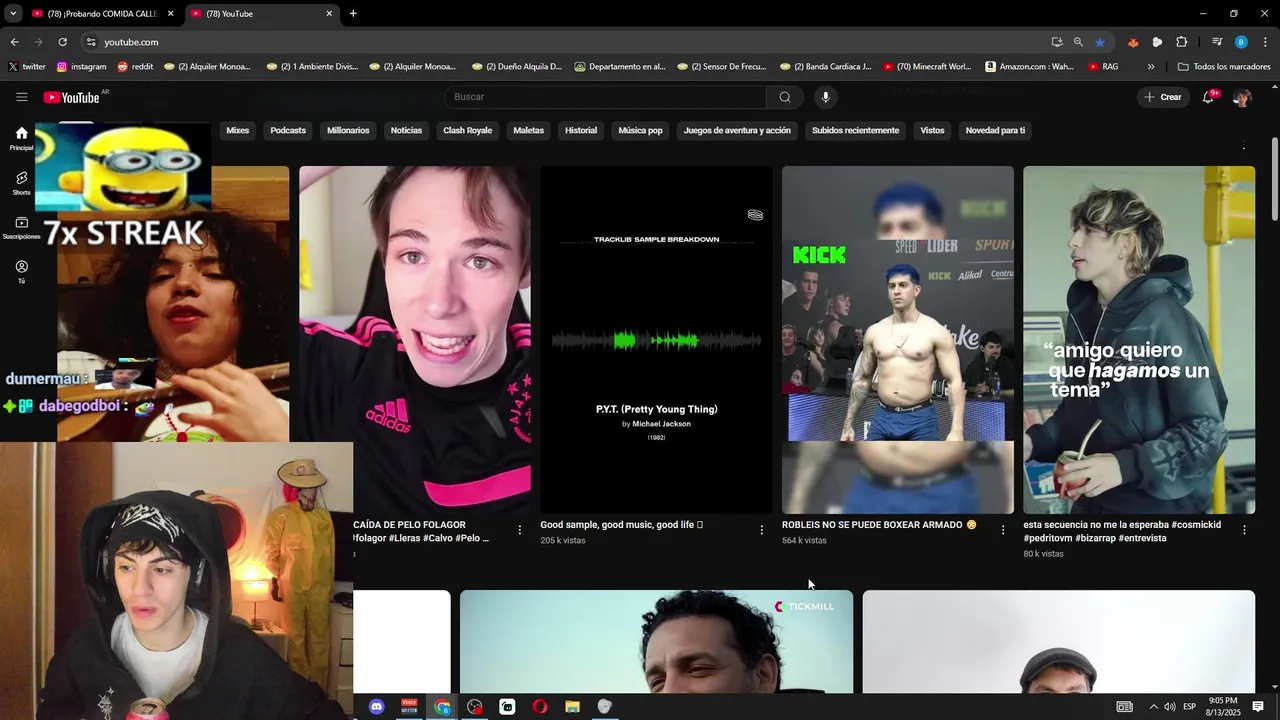Viewport: 1280px width, 720px height.
Task: Open the RAG bookmark
Action: (x=1103, y=67)
